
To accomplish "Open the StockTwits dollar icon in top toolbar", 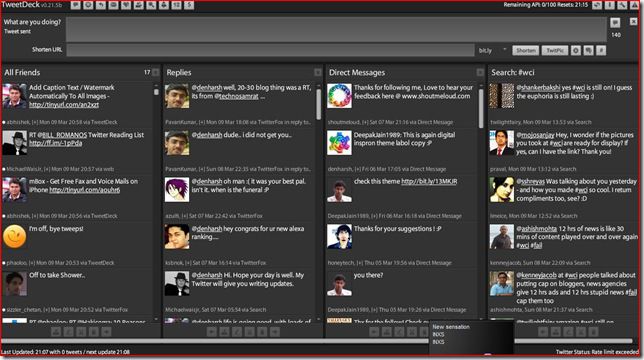I will (189, 5).
